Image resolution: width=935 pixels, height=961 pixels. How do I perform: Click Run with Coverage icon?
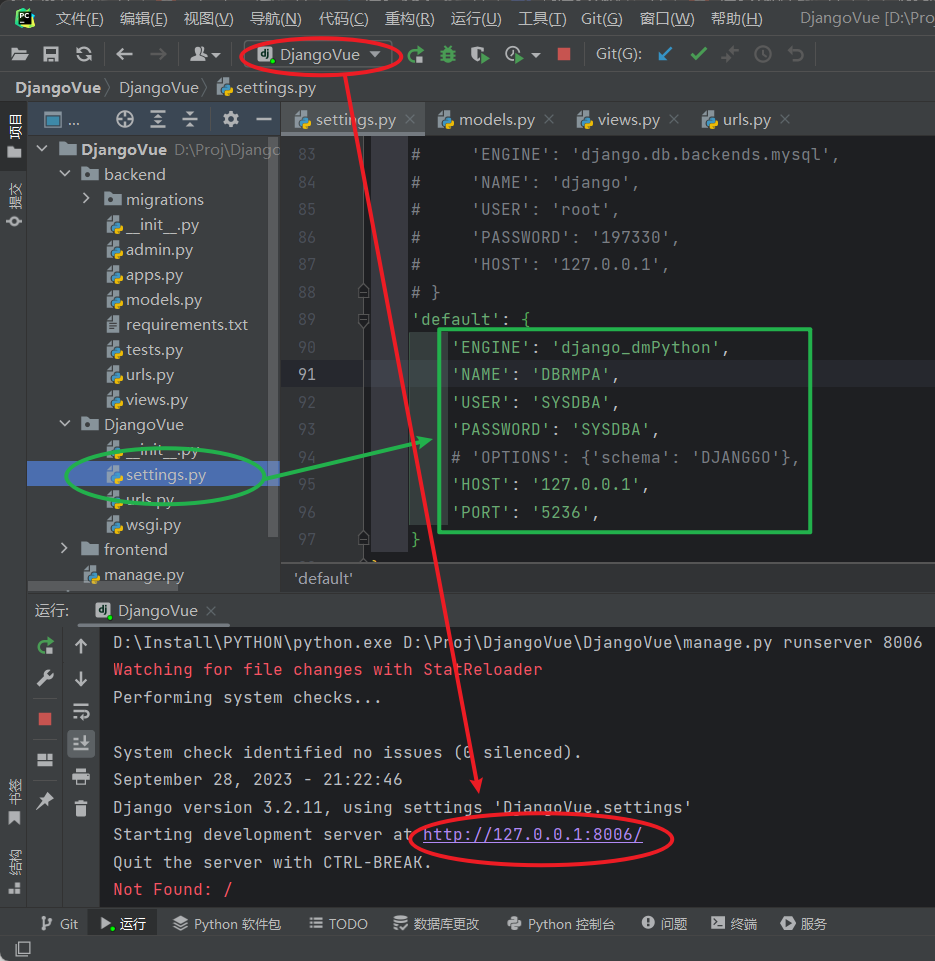480,55
